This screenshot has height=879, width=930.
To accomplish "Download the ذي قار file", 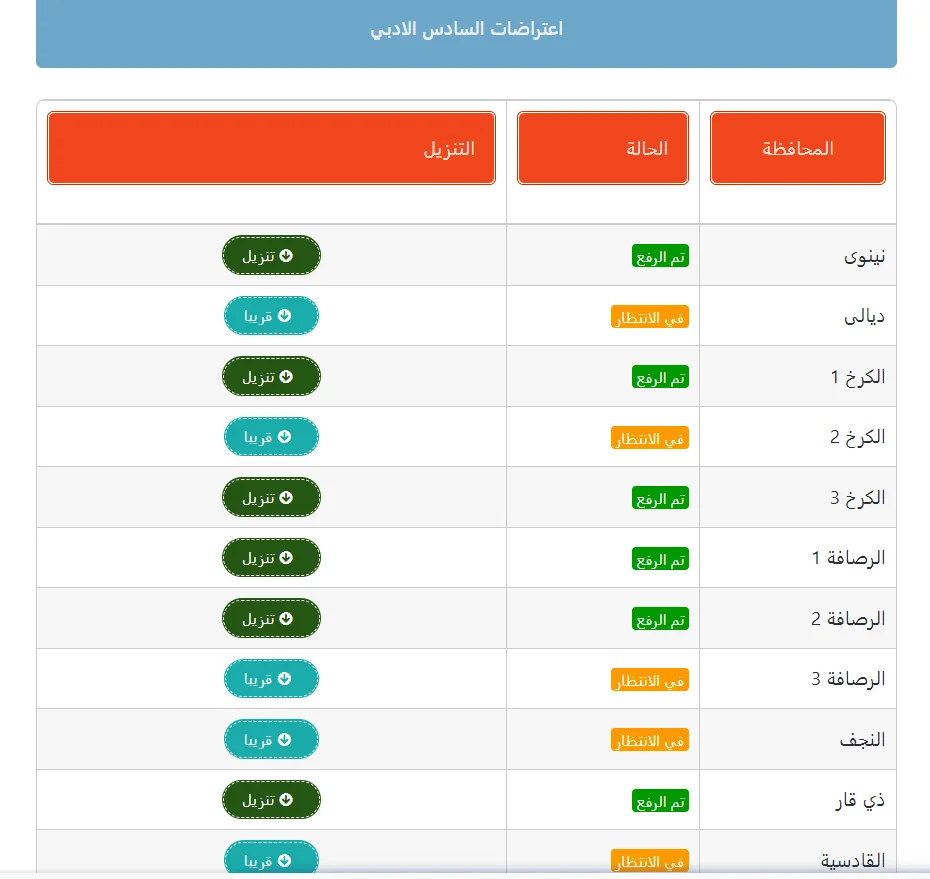I will coord(271,800).
